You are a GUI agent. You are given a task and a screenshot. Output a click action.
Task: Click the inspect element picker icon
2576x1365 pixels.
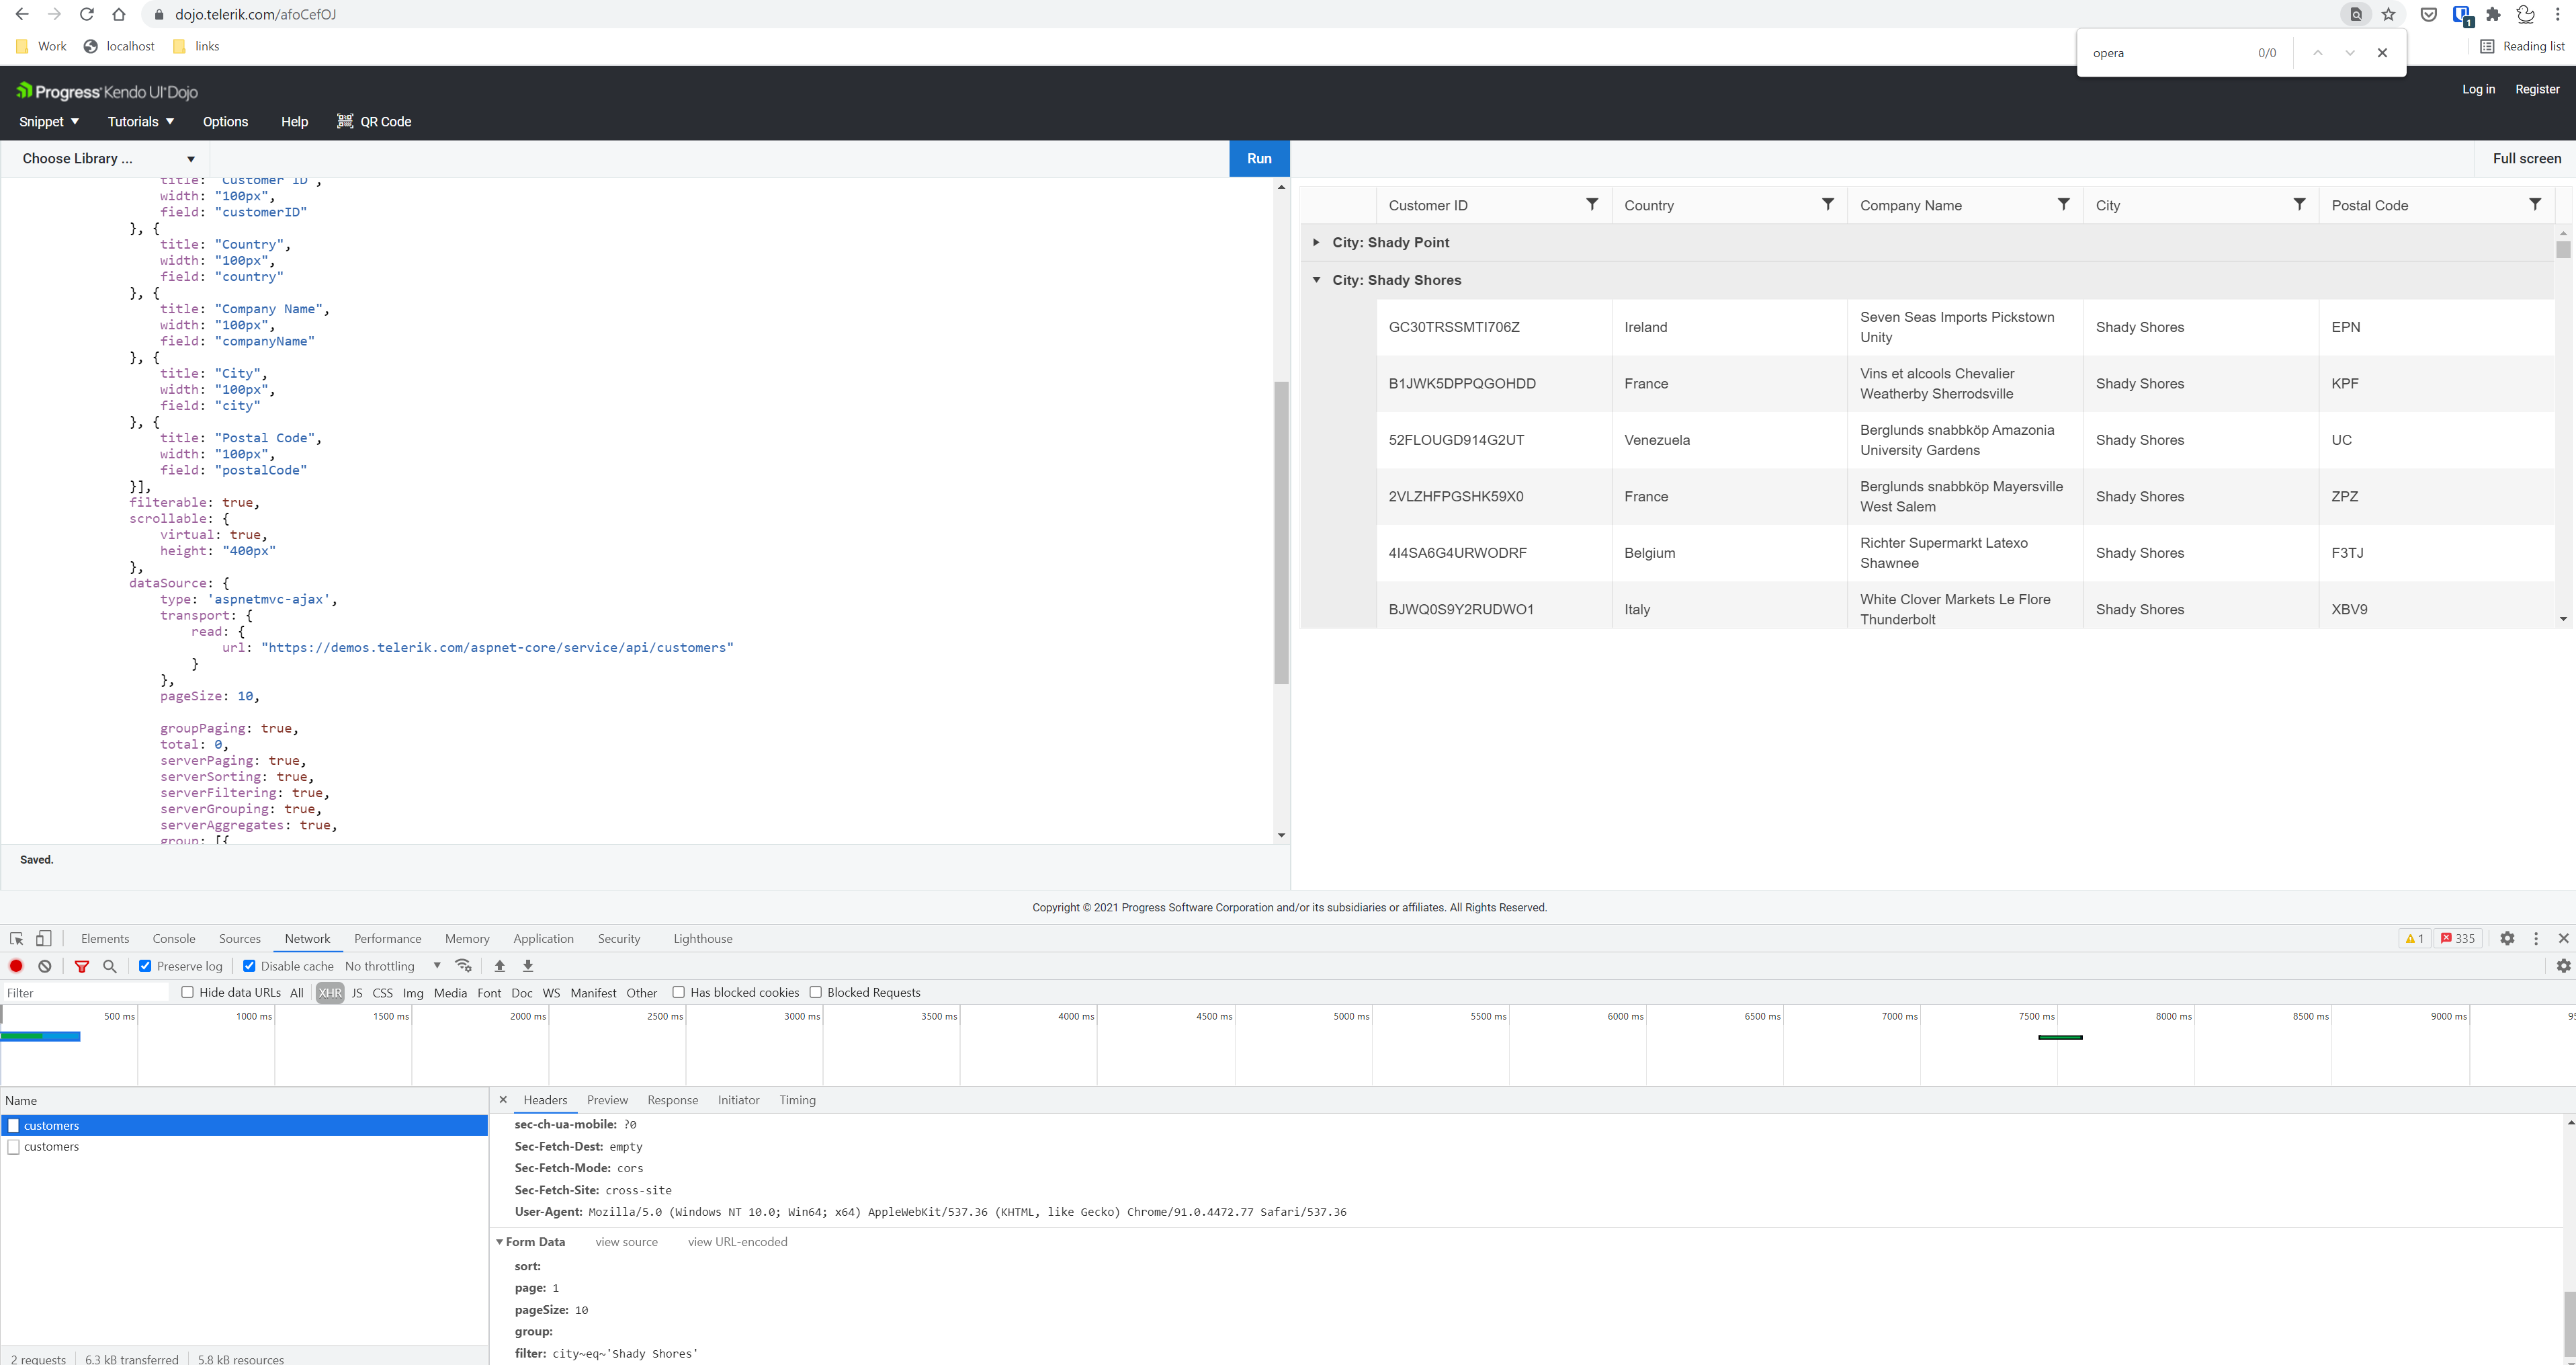coord(16,939)
